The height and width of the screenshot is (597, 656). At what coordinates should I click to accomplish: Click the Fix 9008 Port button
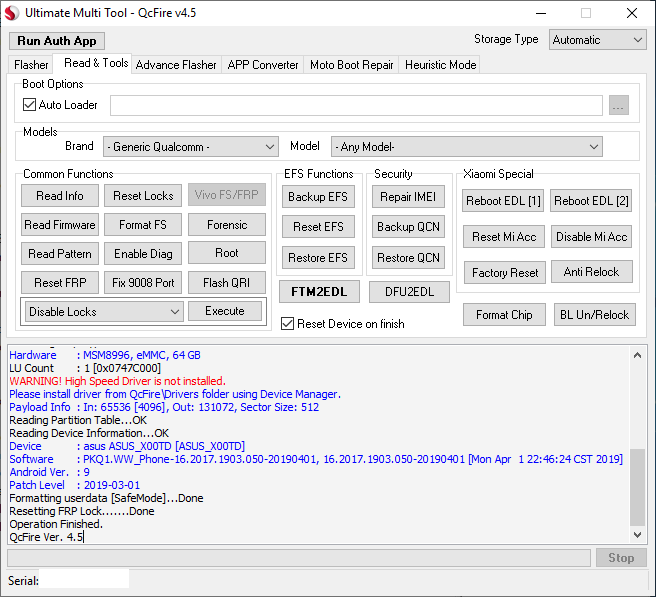click(x=143, y=282)
